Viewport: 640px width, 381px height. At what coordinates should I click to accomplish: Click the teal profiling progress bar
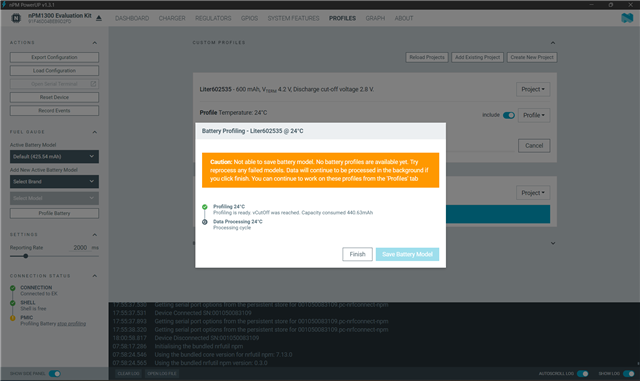point(498,214)
